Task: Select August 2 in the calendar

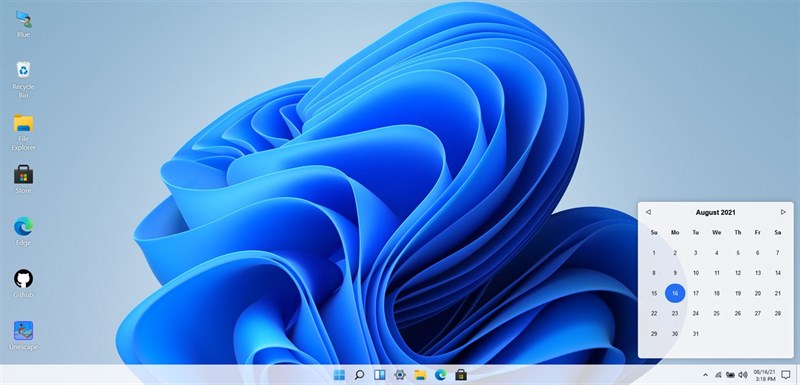Action: (675, 253)
